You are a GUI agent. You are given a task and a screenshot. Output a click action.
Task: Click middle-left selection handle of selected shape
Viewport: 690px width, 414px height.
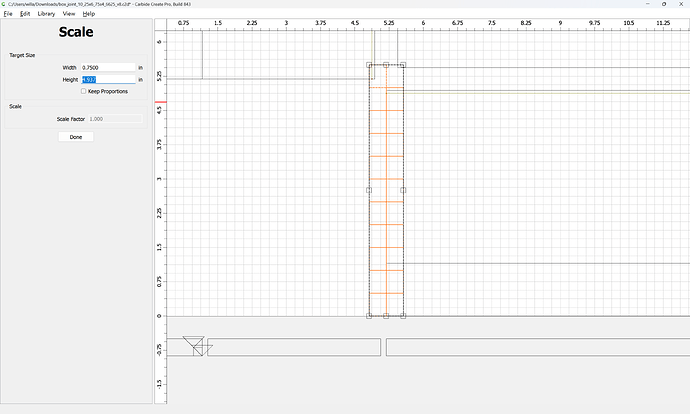click(x=369, y=190)
